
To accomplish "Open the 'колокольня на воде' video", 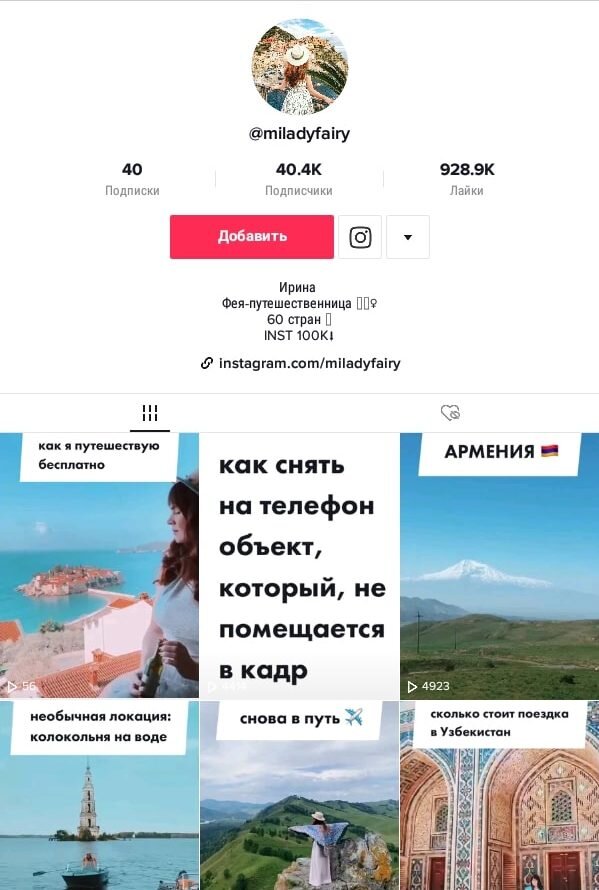I will coord(99,795).
